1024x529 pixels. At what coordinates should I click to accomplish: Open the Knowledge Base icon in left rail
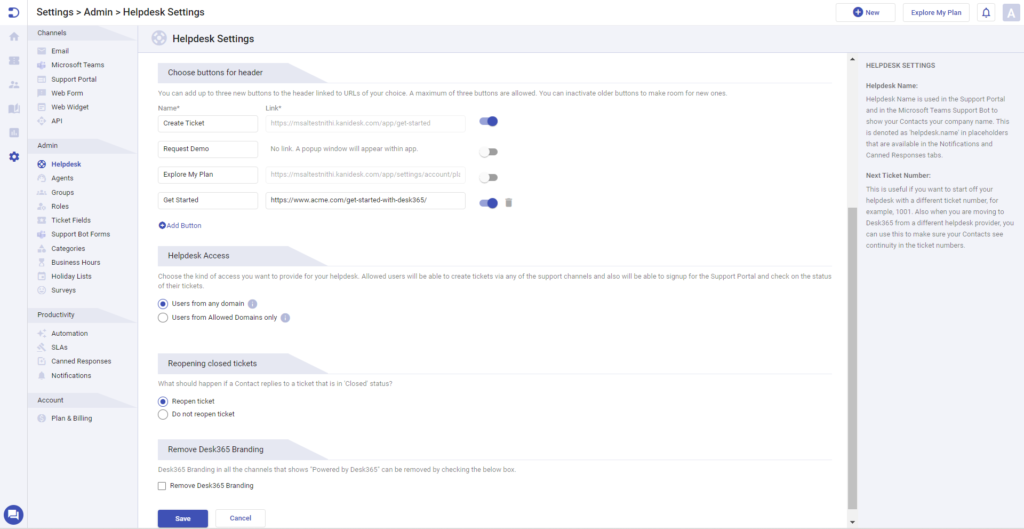(x=14, y=108)
